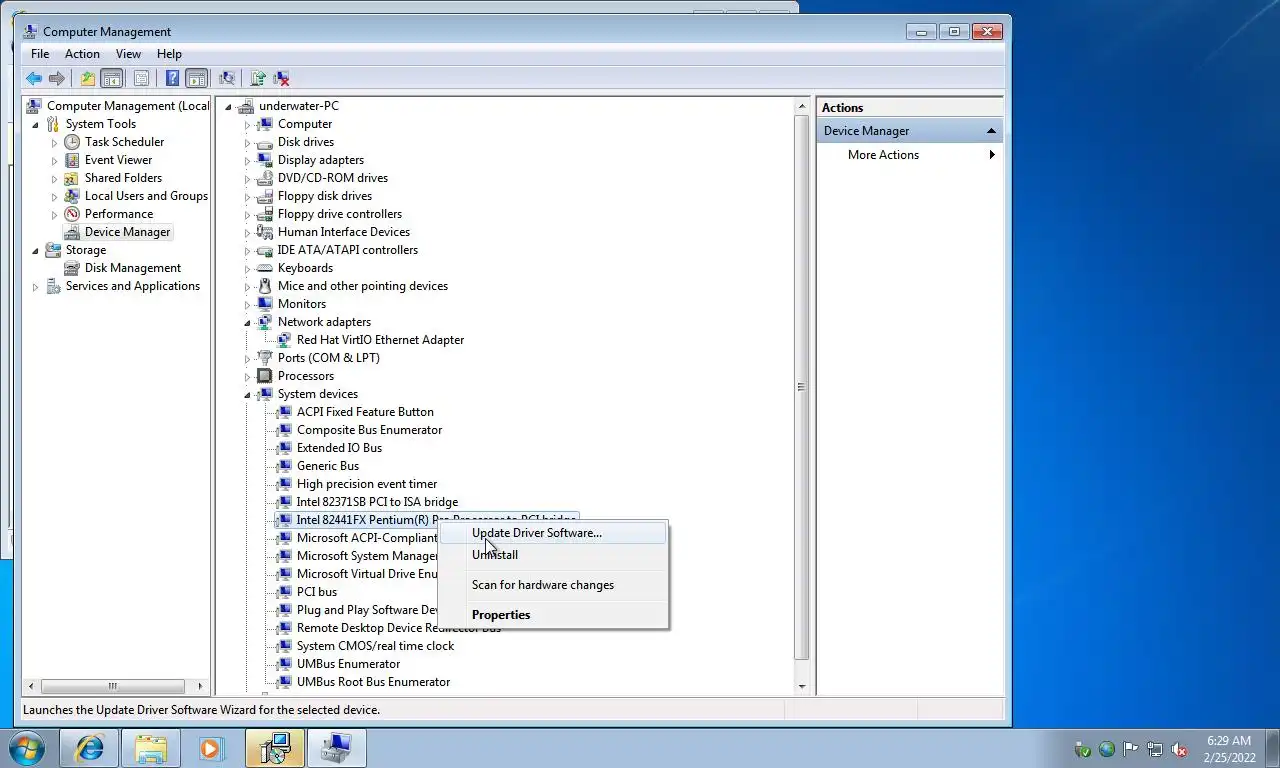This screenshot has width=1280, height=768.
Task: Select System CMOS/real time clock device
Action: click(x=375, y=646)
